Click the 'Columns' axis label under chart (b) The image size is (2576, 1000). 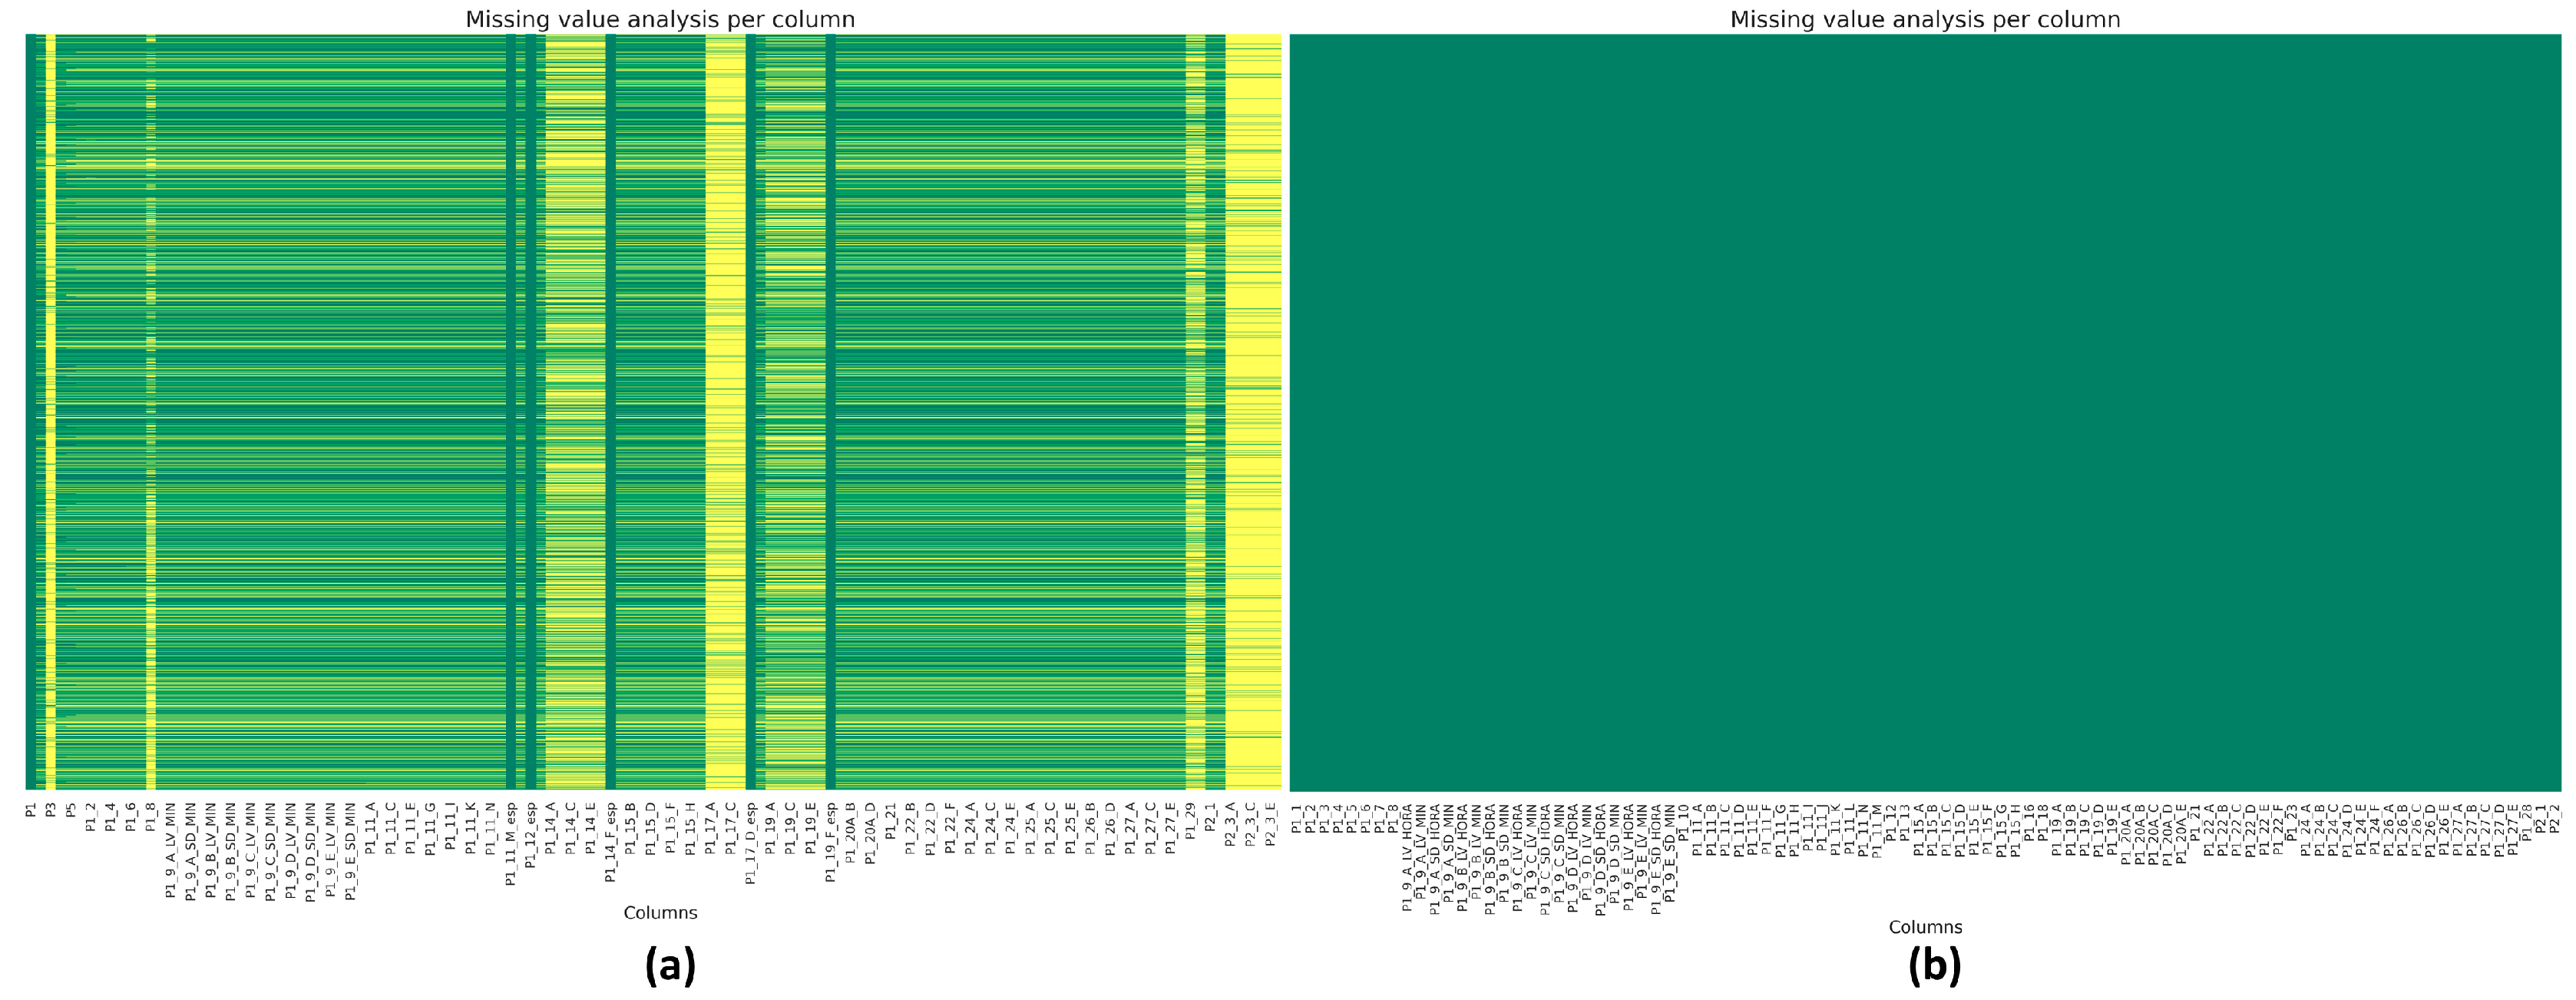point(1925,927)
